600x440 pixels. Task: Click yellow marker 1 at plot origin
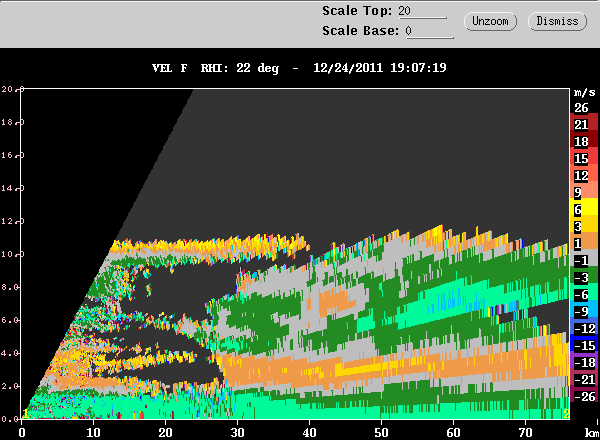(25, 413)
